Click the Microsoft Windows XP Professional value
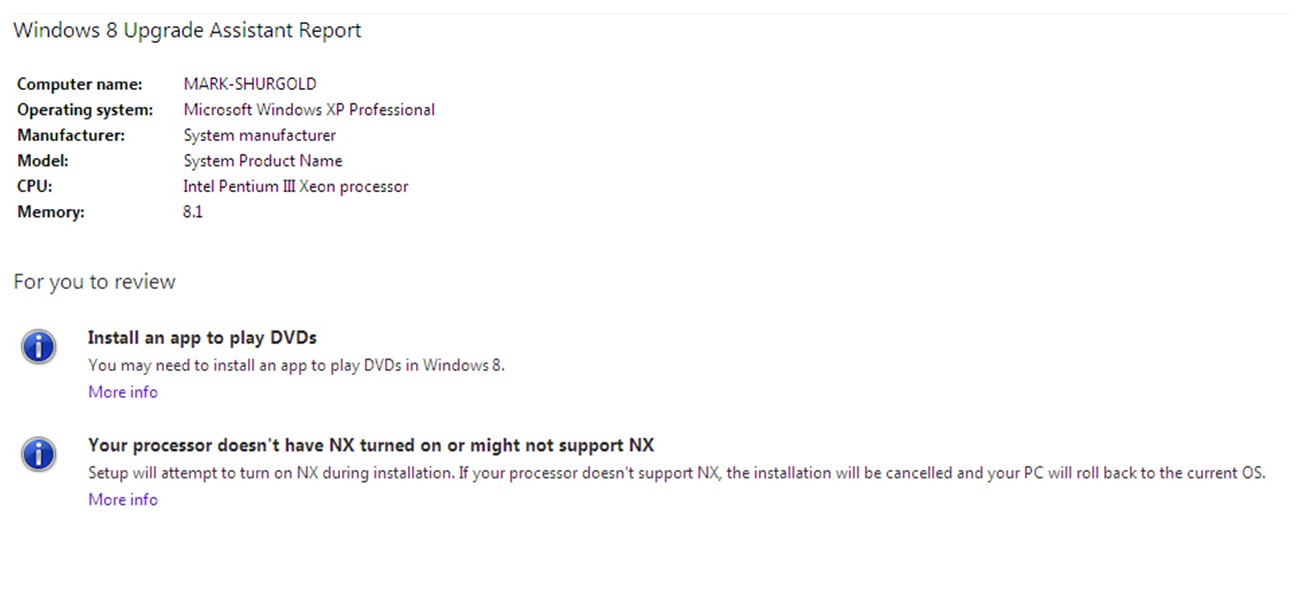Image resolution: width=1308 pixels, height=602 pixels. (309, 110)
